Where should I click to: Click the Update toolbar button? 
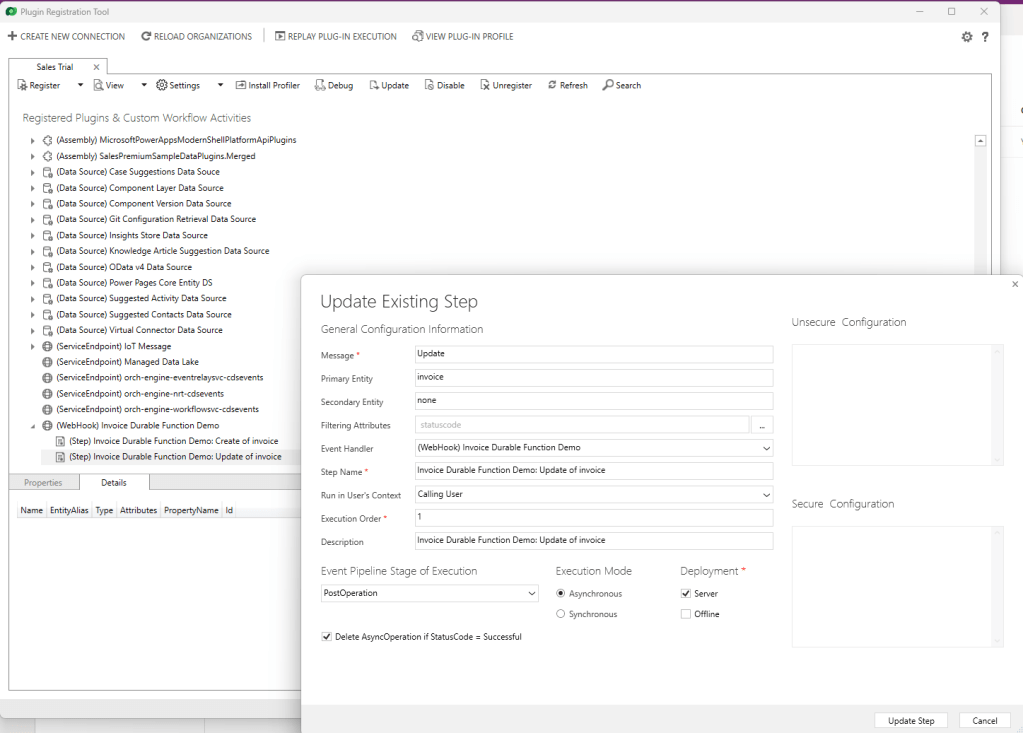[x=389, y=85]
